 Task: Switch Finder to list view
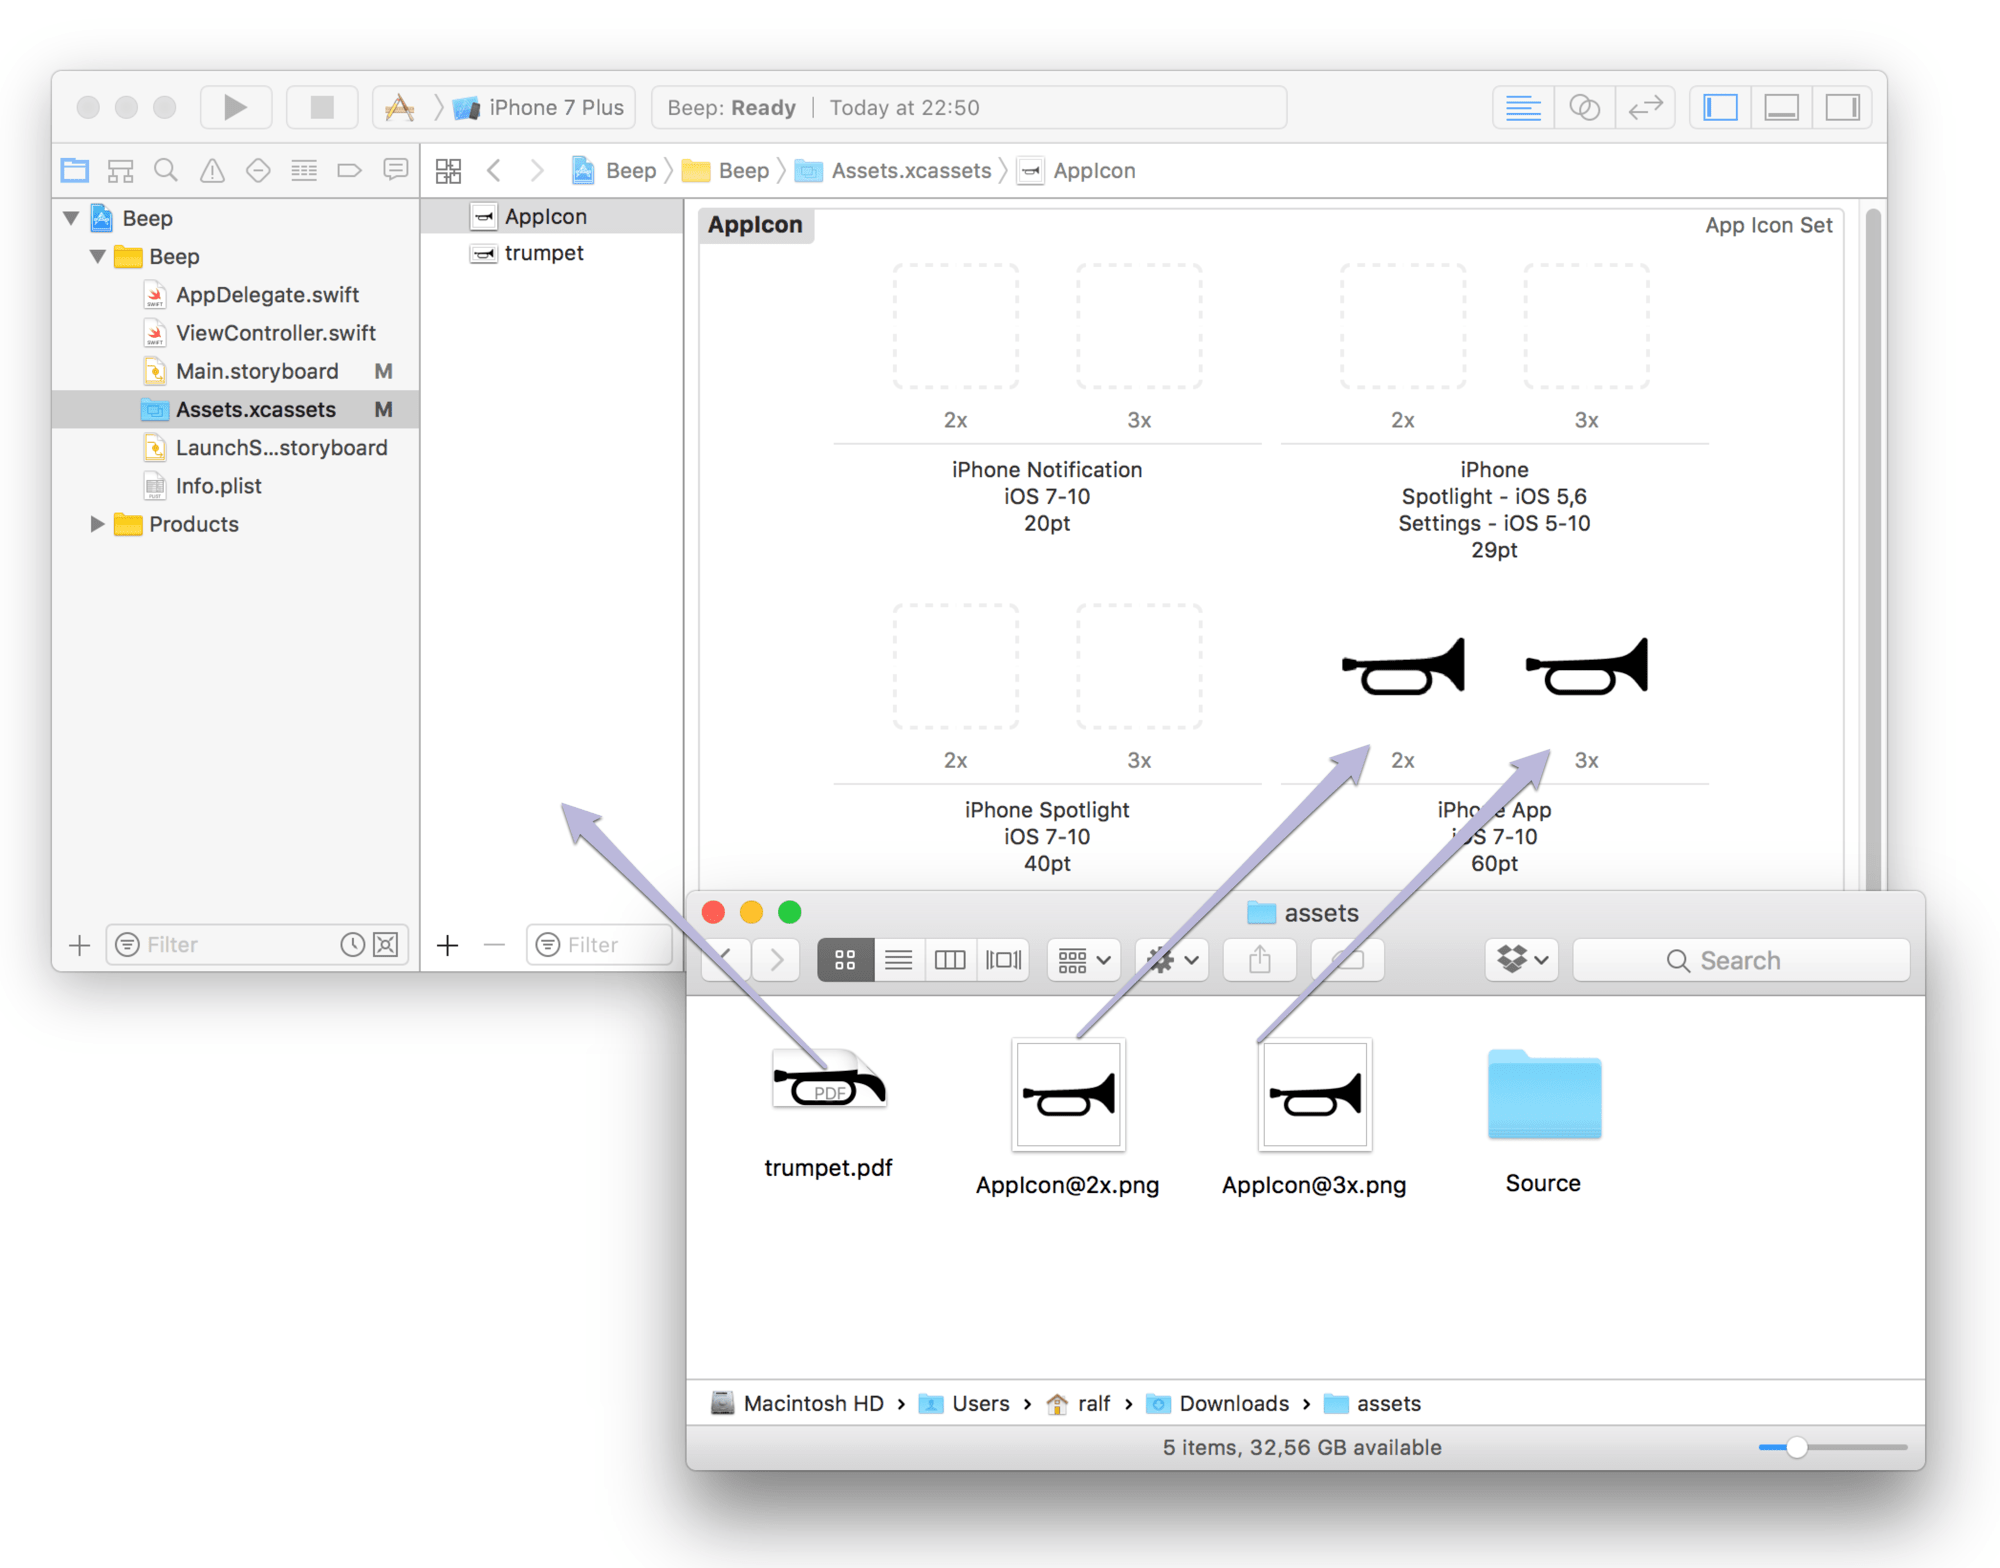click(x=898, y=960)
